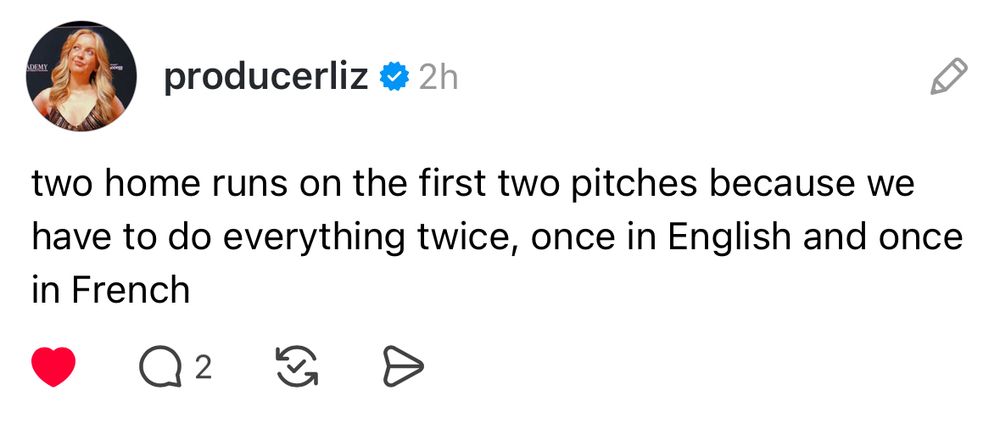Viewport: 1000px width, 423px height.
Task: Click the 2h timestamp
Action: click(x=437, y=77)
